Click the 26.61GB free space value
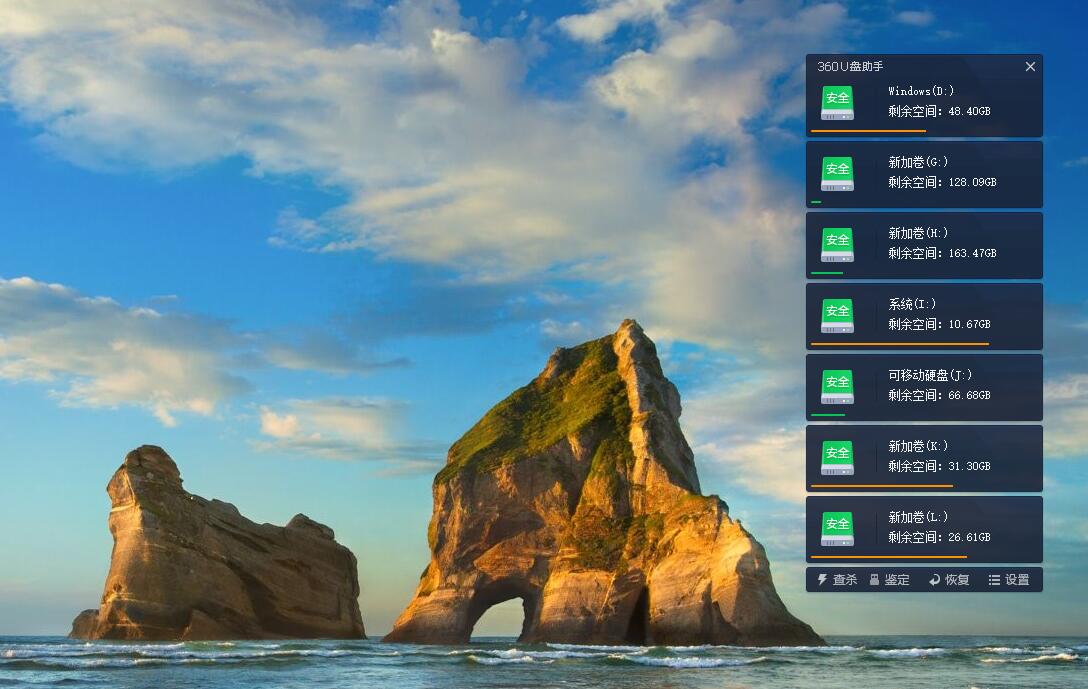The width and height of the screenshot is (1088, 689). pos(969,537)
